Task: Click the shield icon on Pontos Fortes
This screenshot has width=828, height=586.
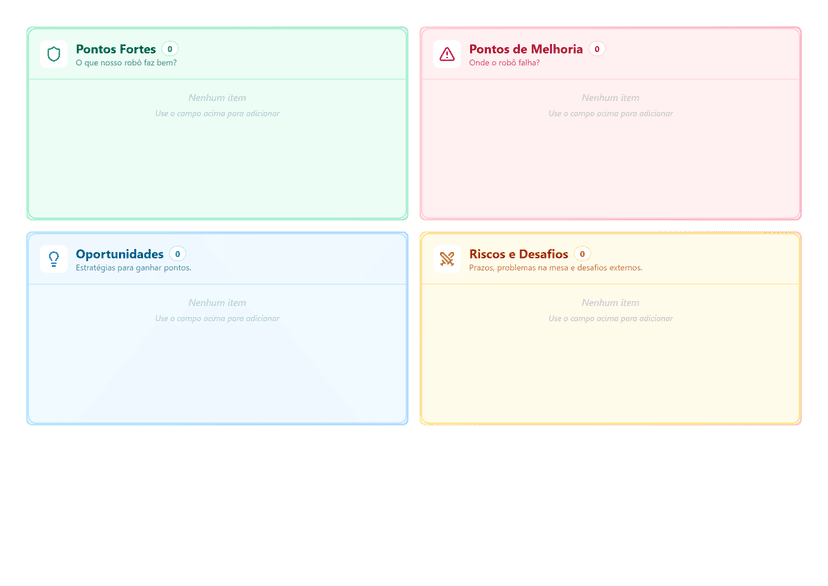Action: [53, 54]
